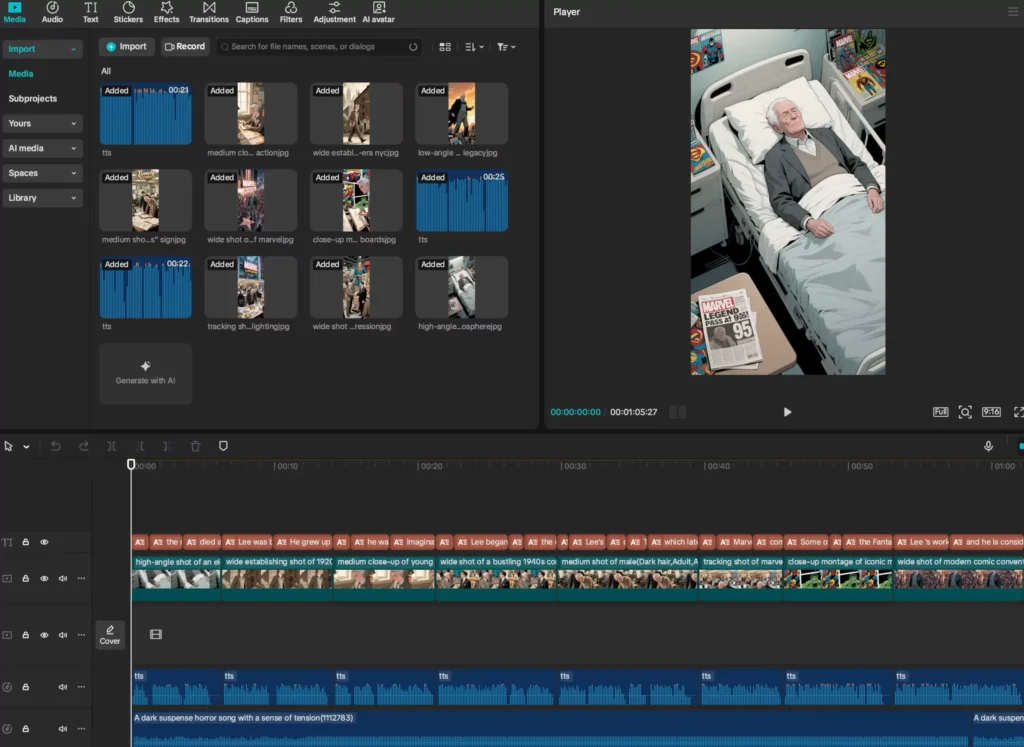1024x747 pixels.
Task: Open the Captions tab
Action: (251, 12)
